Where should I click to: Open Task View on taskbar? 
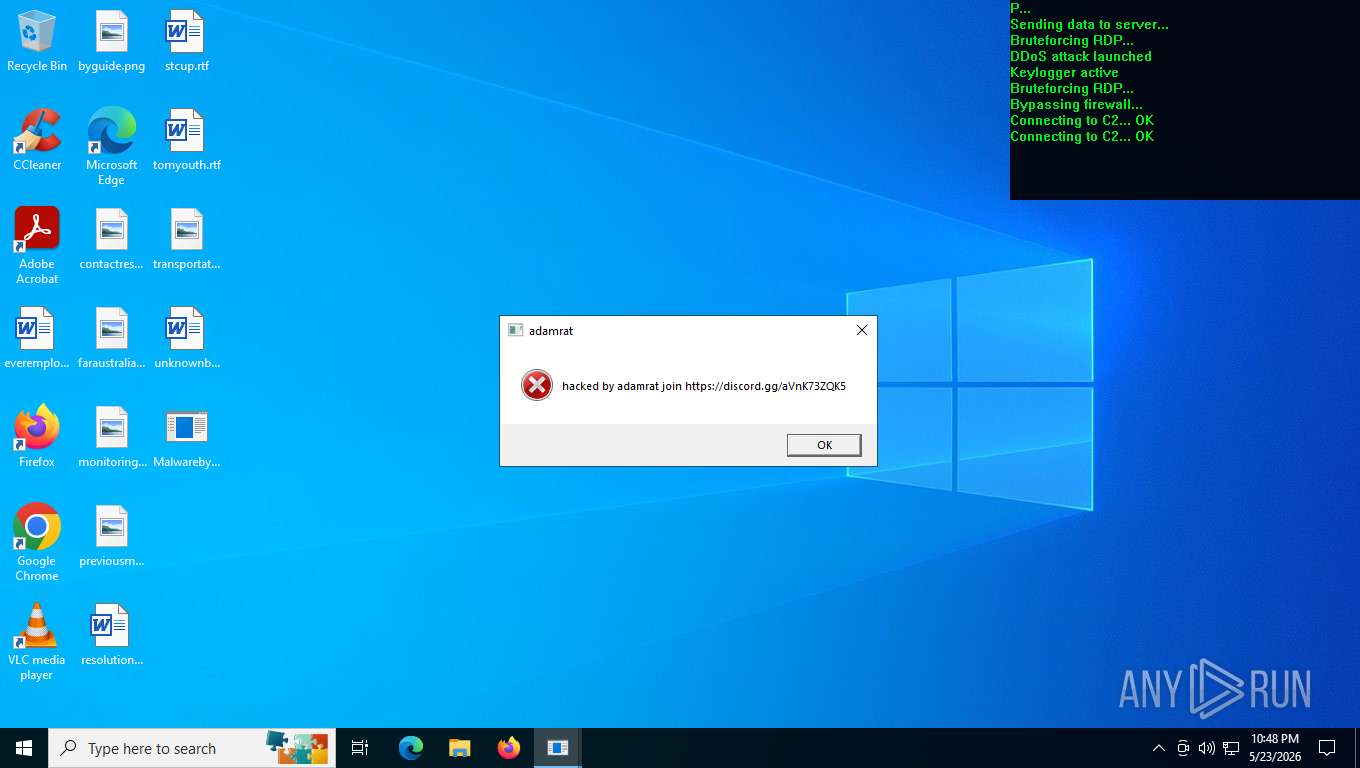coord(360,748)
